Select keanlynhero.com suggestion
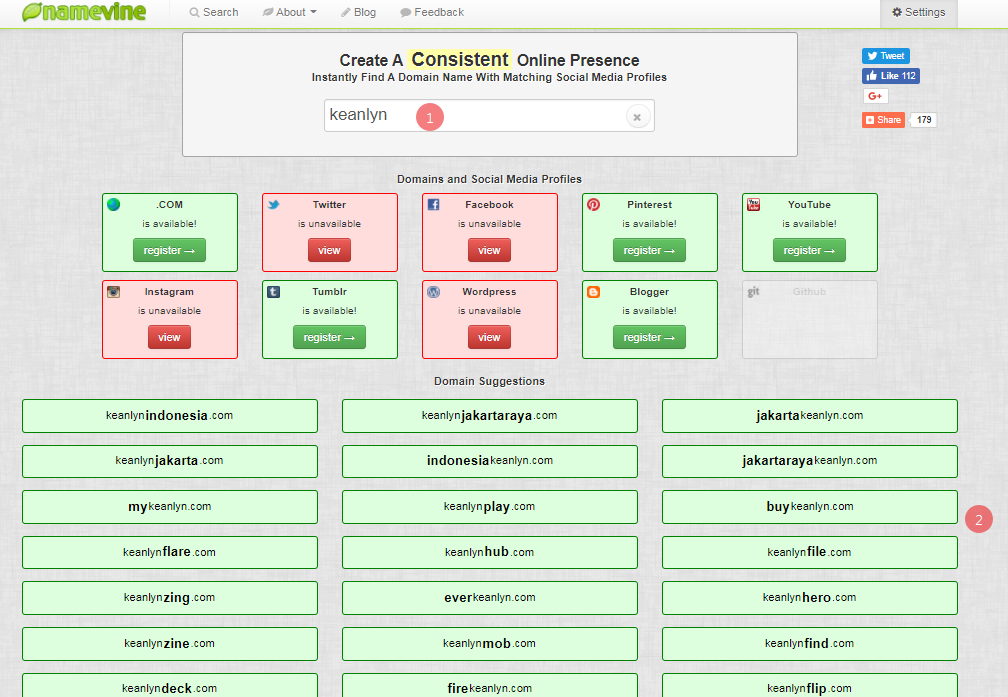This screenshot has height=697, width=1008. click(x=810, y=598)
